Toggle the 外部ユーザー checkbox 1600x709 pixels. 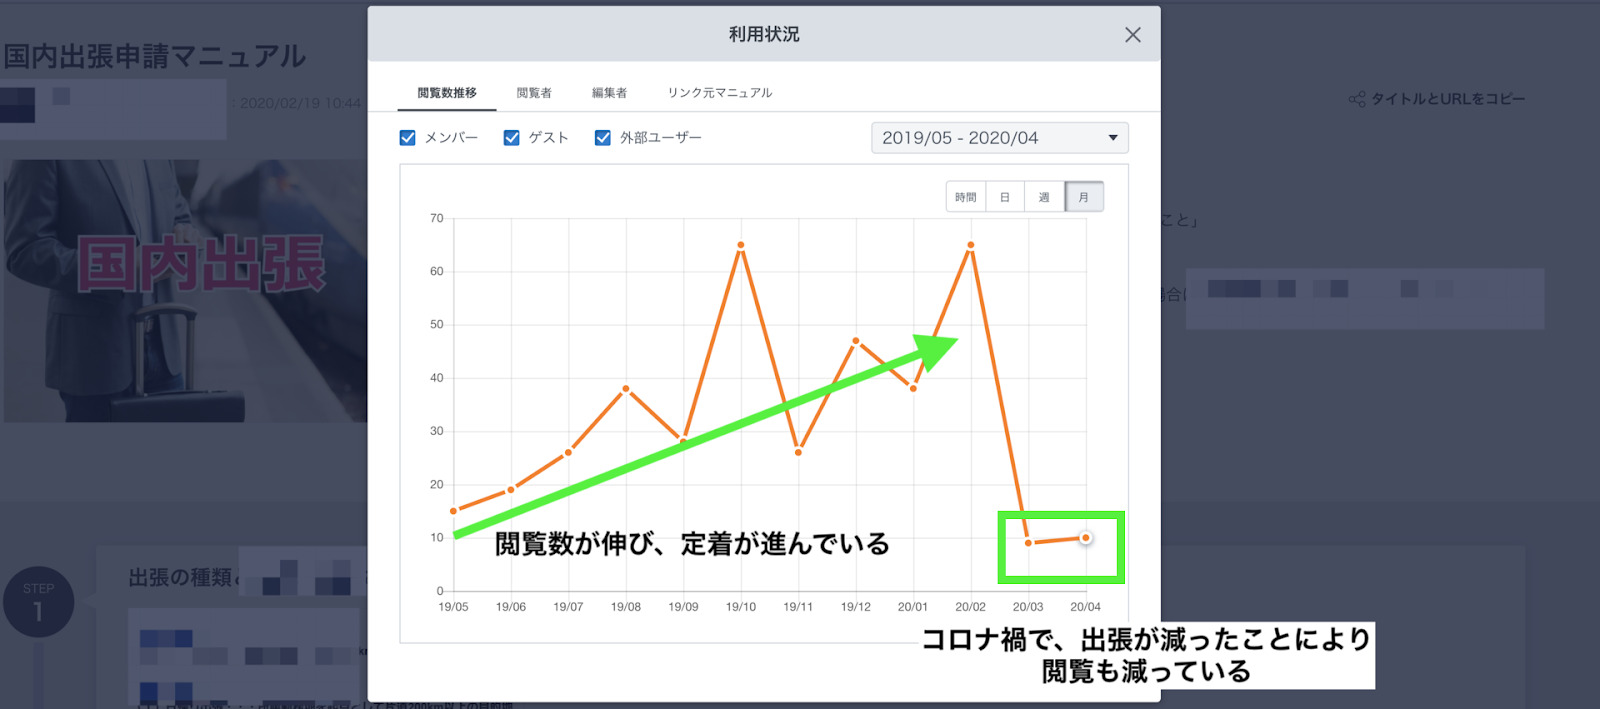[x=602, y=138]
